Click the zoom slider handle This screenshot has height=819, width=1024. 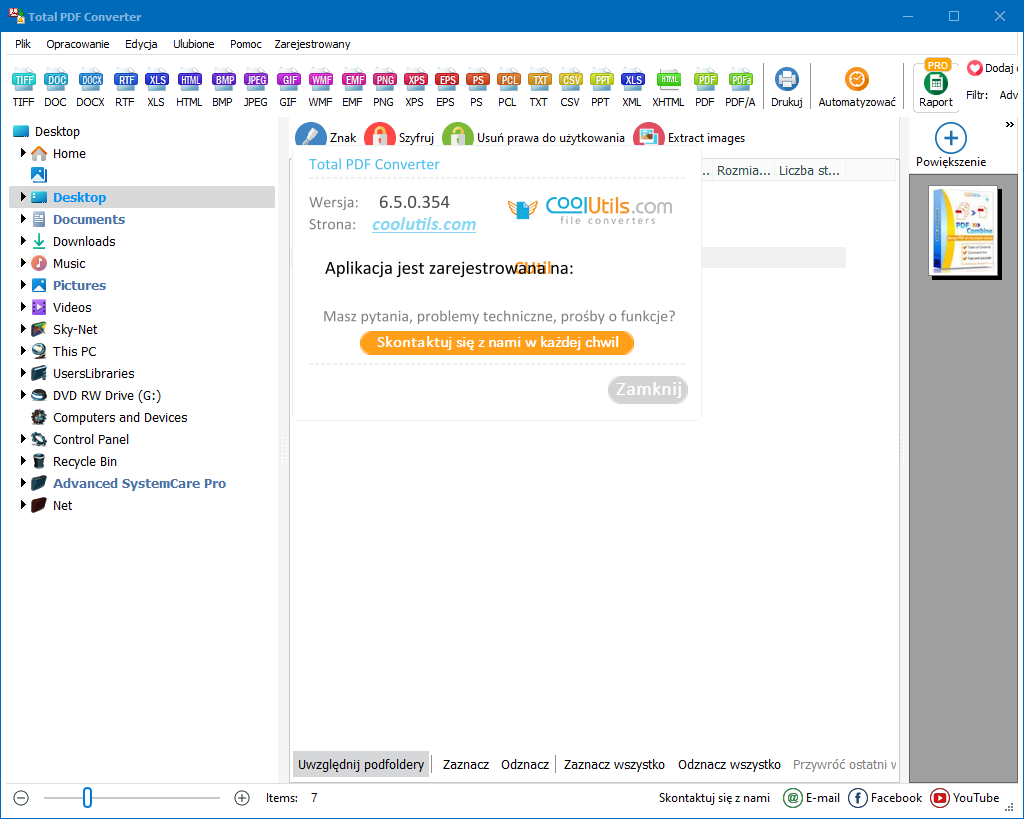88,797
